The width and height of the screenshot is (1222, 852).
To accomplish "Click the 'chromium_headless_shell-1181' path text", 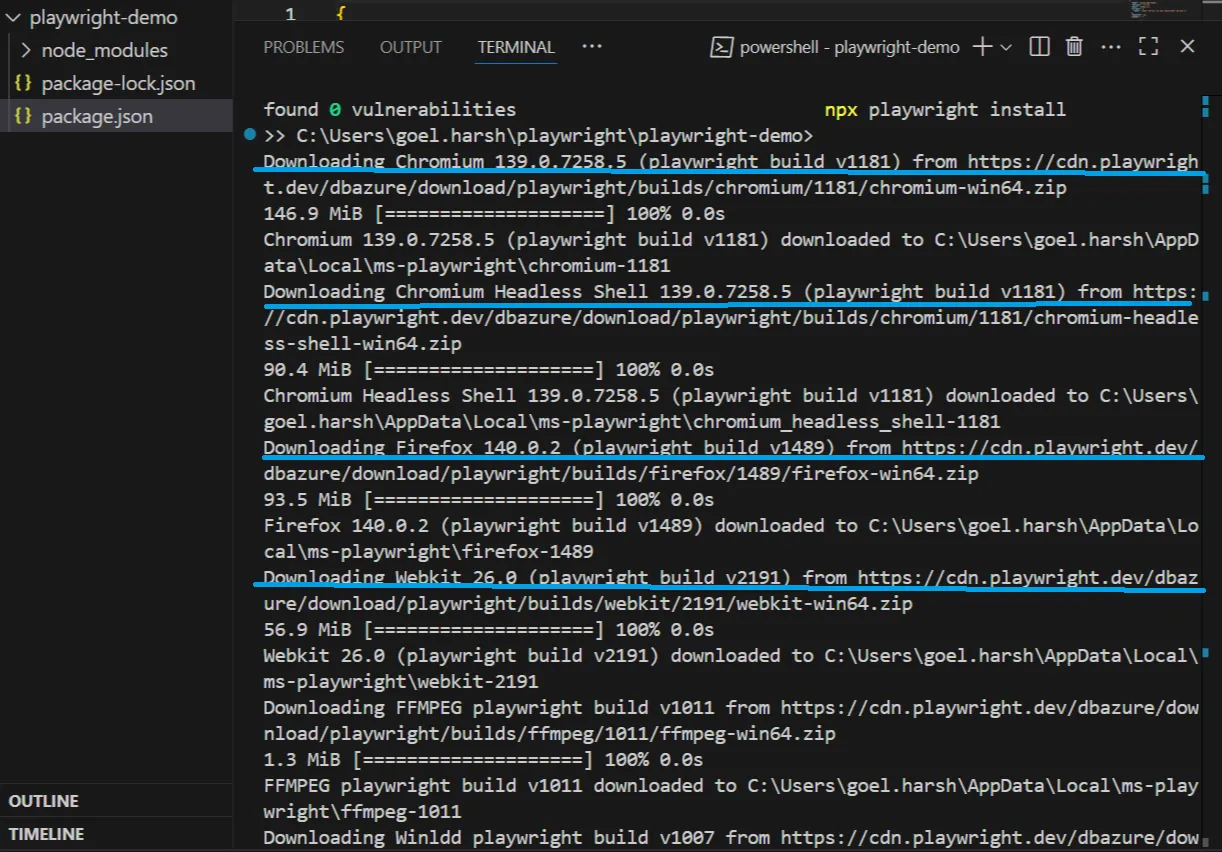I will 846,422.
